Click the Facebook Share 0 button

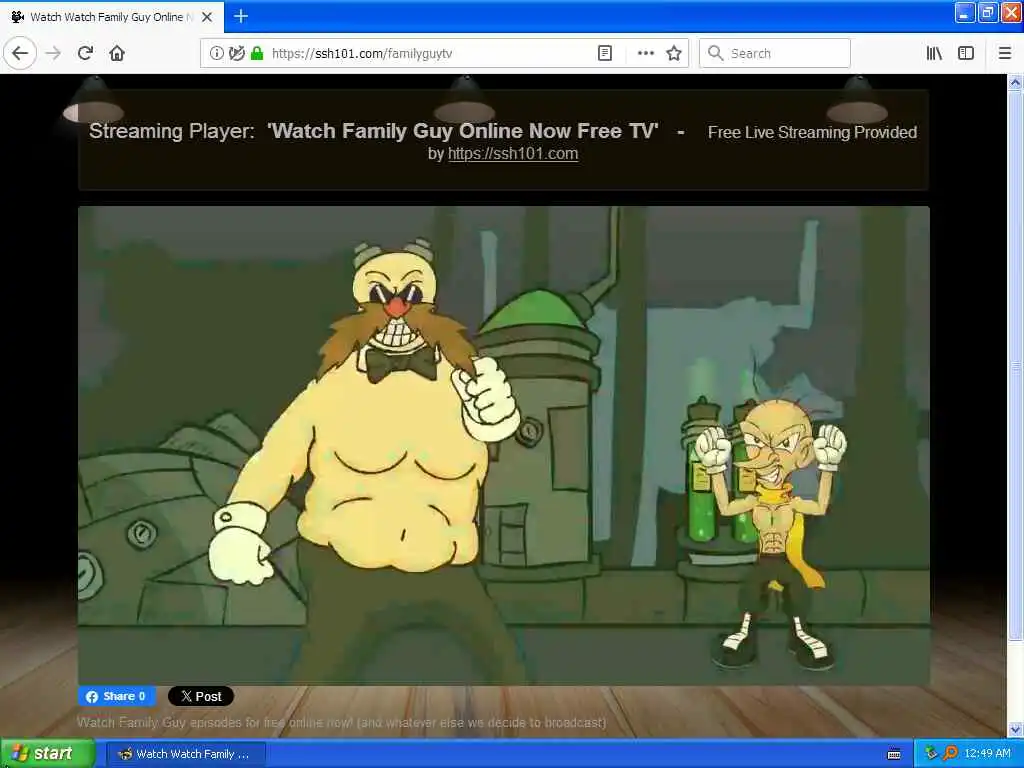[117, 696]
